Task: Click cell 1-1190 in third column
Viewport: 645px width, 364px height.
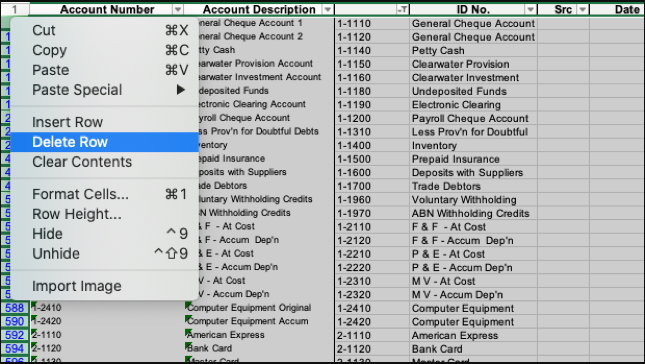Action: click(x=372, y=105)
